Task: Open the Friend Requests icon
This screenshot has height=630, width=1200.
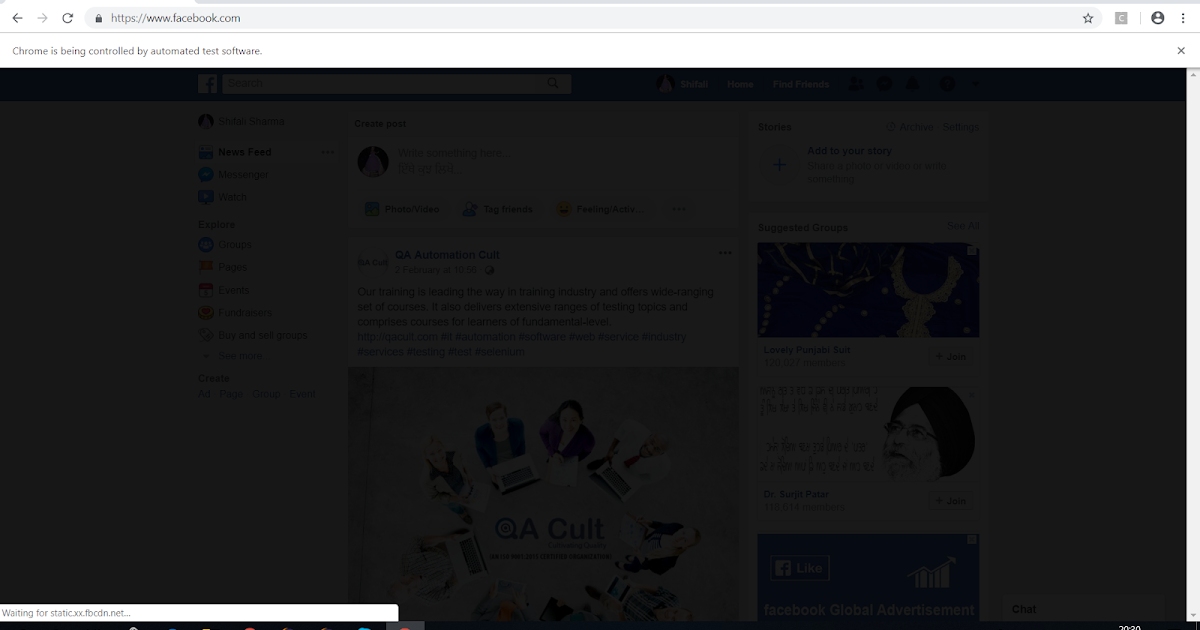Action: pos(855,84)
